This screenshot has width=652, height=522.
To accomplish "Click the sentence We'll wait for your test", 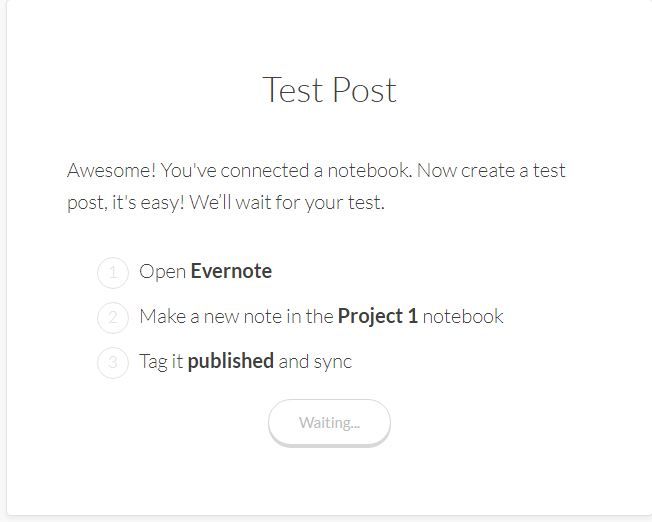I will [287, 203].
